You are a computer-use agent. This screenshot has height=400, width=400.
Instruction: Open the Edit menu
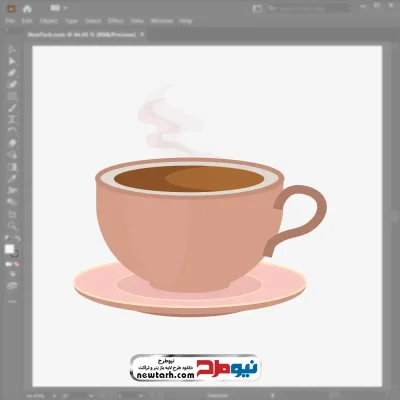point(27,21)
